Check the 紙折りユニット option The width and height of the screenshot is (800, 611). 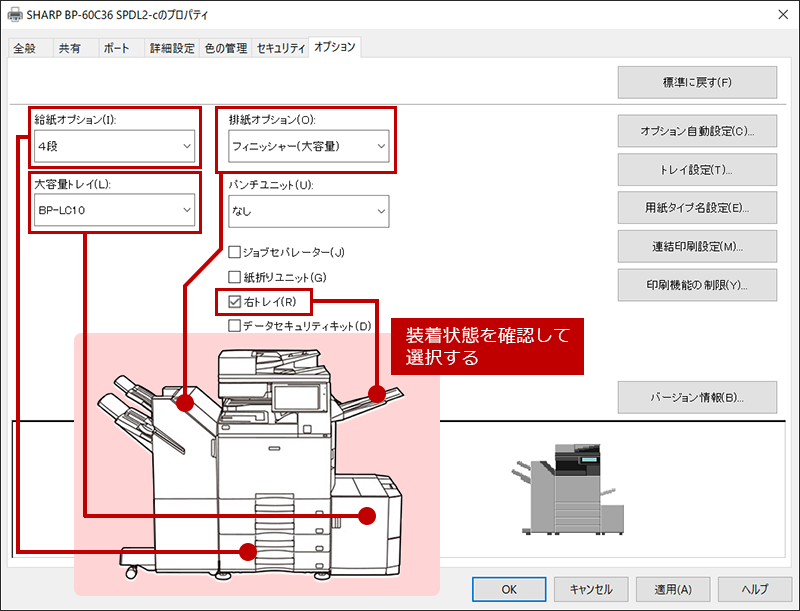coord(235,277)
